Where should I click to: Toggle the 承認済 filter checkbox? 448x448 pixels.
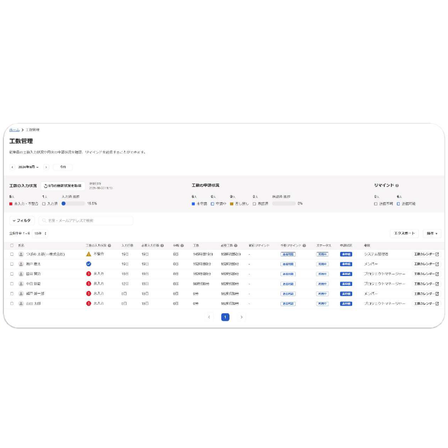(x=254, y=204)
